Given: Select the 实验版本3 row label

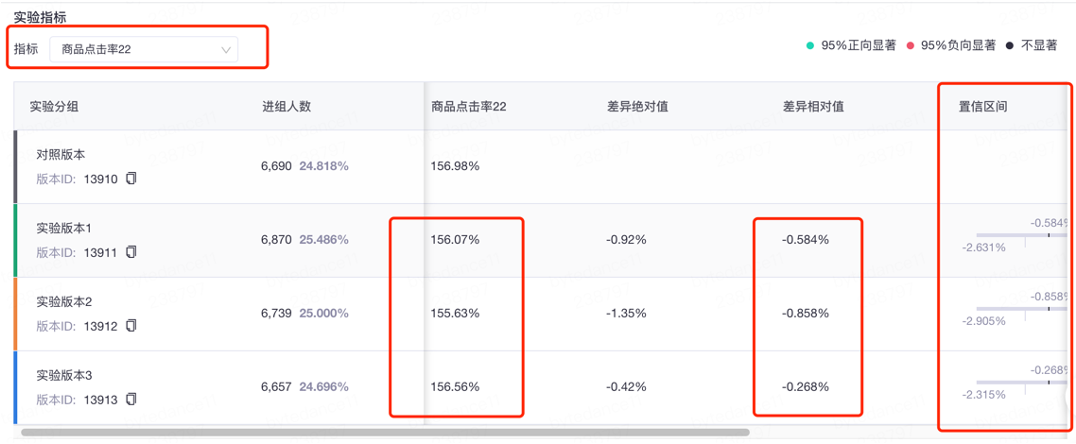Looking at the screenshot, I should coord(64,375).
